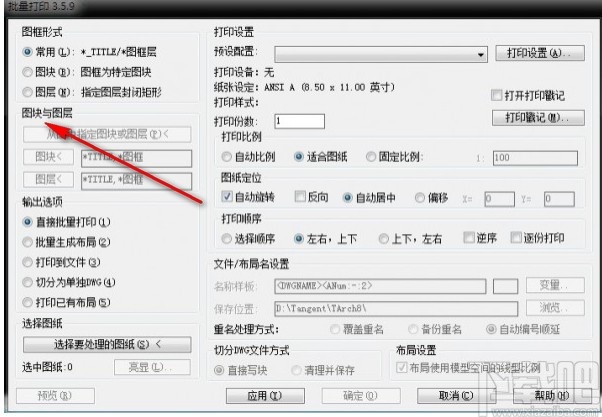Select 自动编号顺延 duplicate handling option
This screenshot has height=417, width=602.
491,329
